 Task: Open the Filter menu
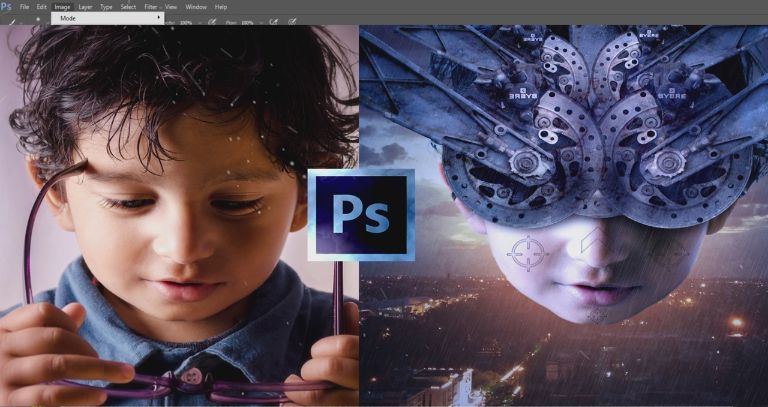click(151, 7)
